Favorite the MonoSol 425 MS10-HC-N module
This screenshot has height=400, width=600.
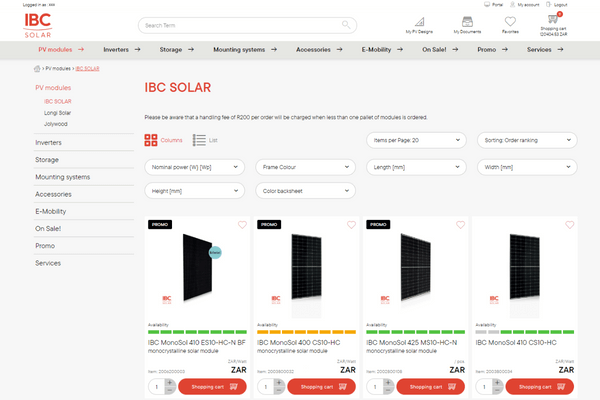[460, 225]
